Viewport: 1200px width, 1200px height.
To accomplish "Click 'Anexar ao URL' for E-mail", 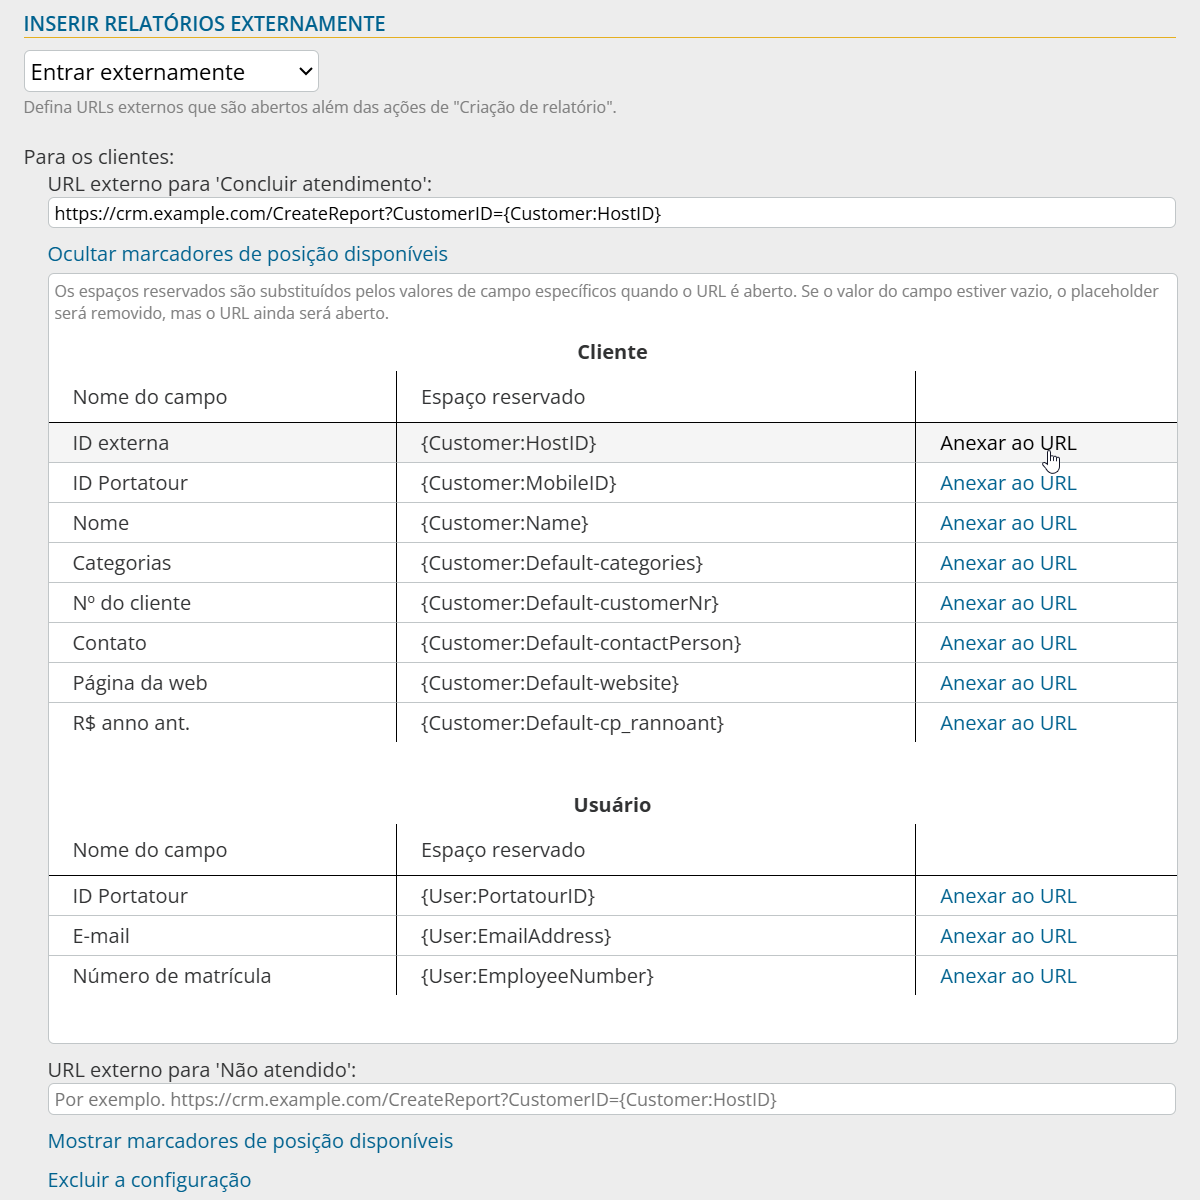I will 1007,936.
